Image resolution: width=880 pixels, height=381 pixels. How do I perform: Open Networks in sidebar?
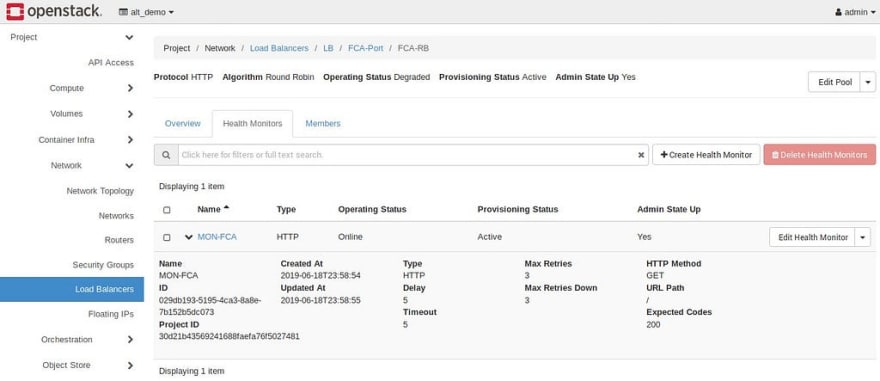(116, 215)
